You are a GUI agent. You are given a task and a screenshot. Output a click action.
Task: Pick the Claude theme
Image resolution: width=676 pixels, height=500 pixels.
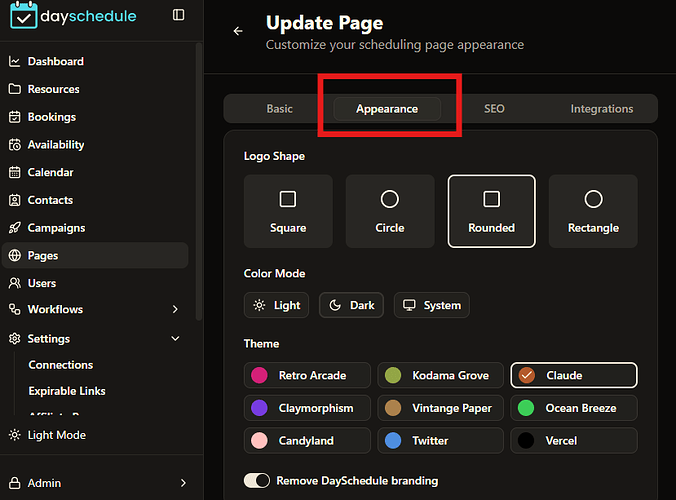[574, 375]
